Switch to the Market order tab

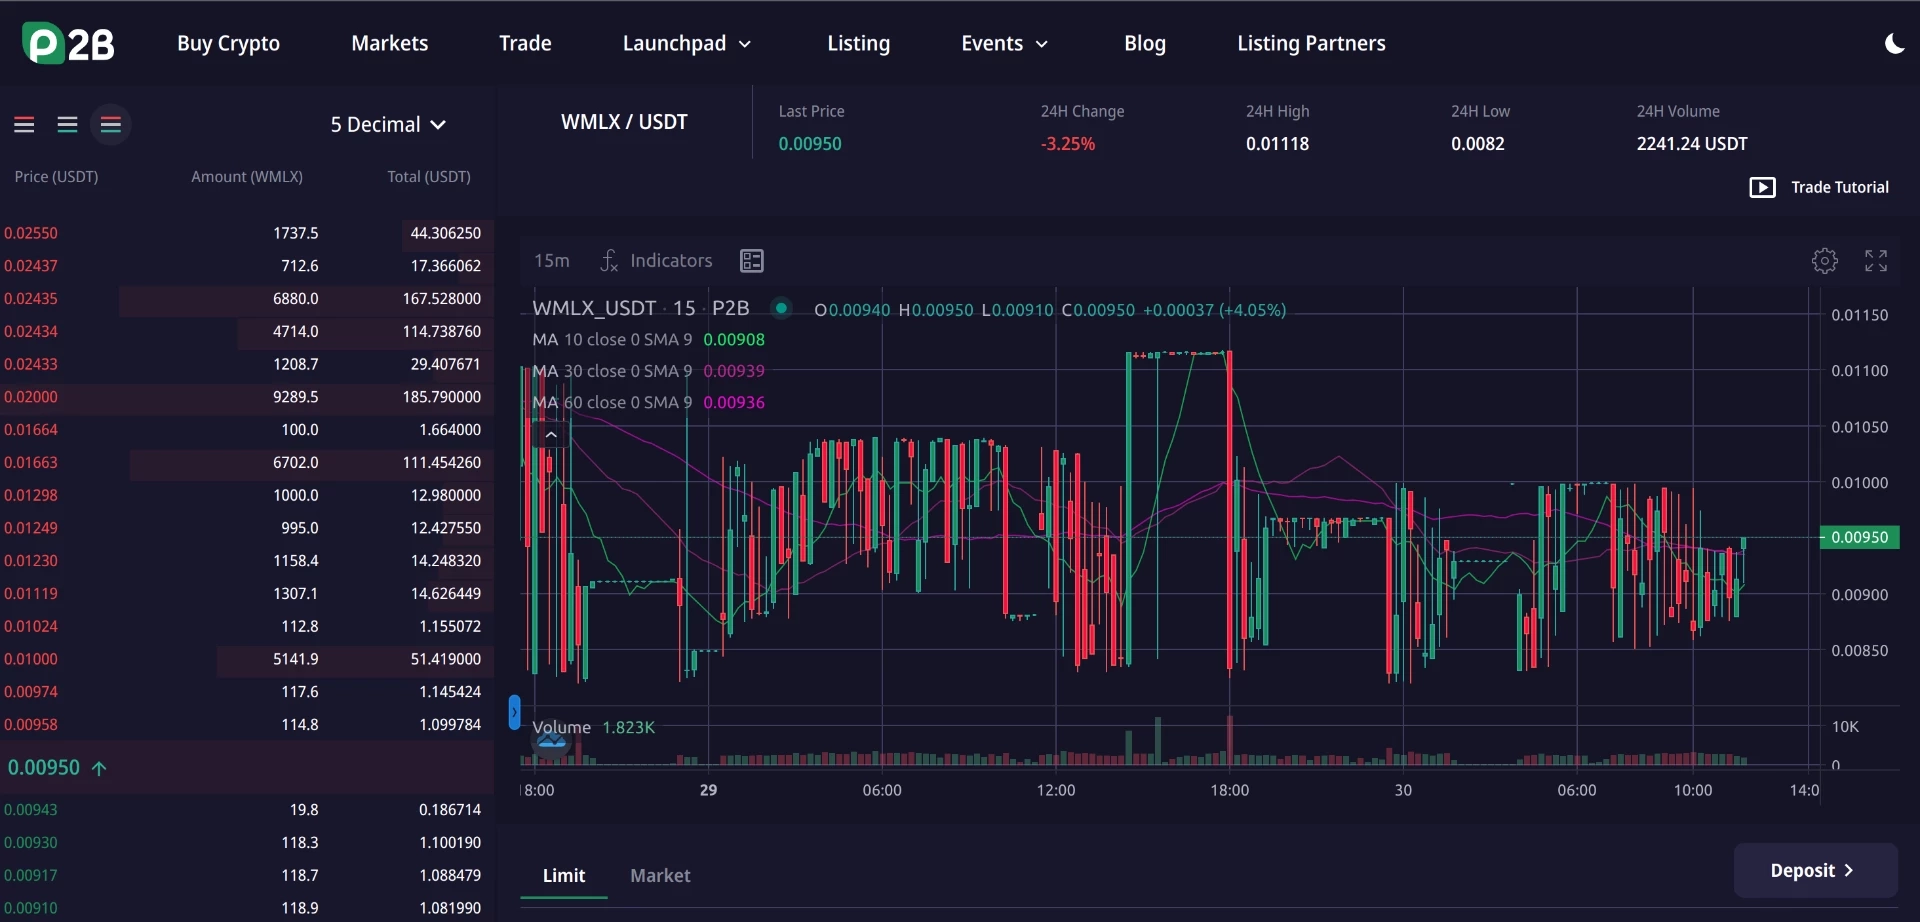click(660, 875)
